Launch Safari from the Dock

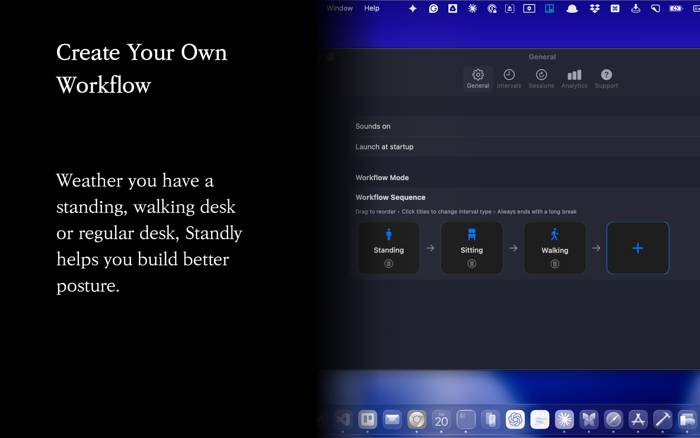613,420
